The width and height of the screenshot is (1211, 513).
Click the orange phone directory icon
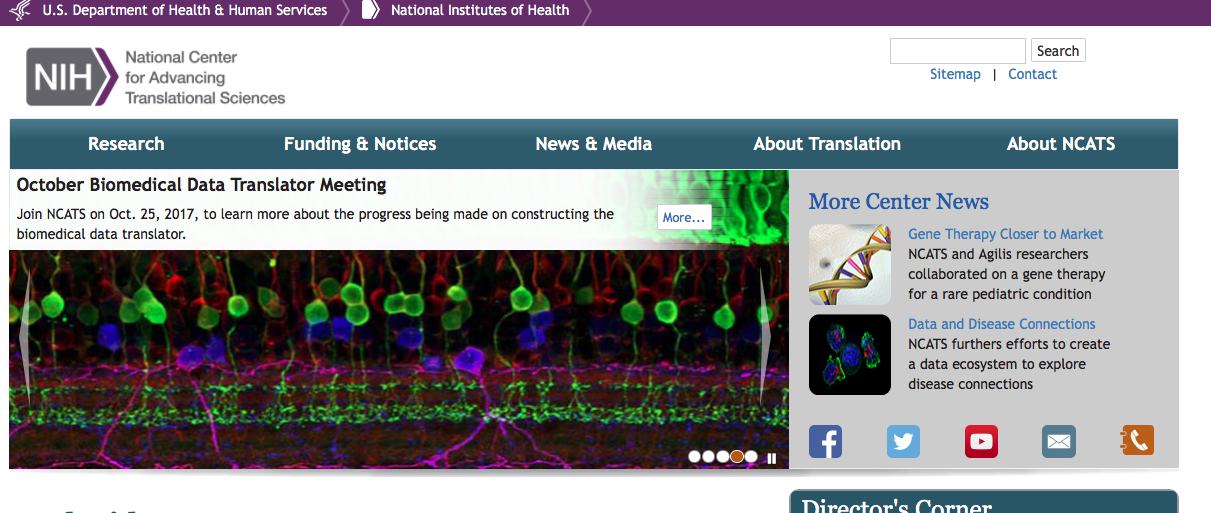tap(1137, 440)
